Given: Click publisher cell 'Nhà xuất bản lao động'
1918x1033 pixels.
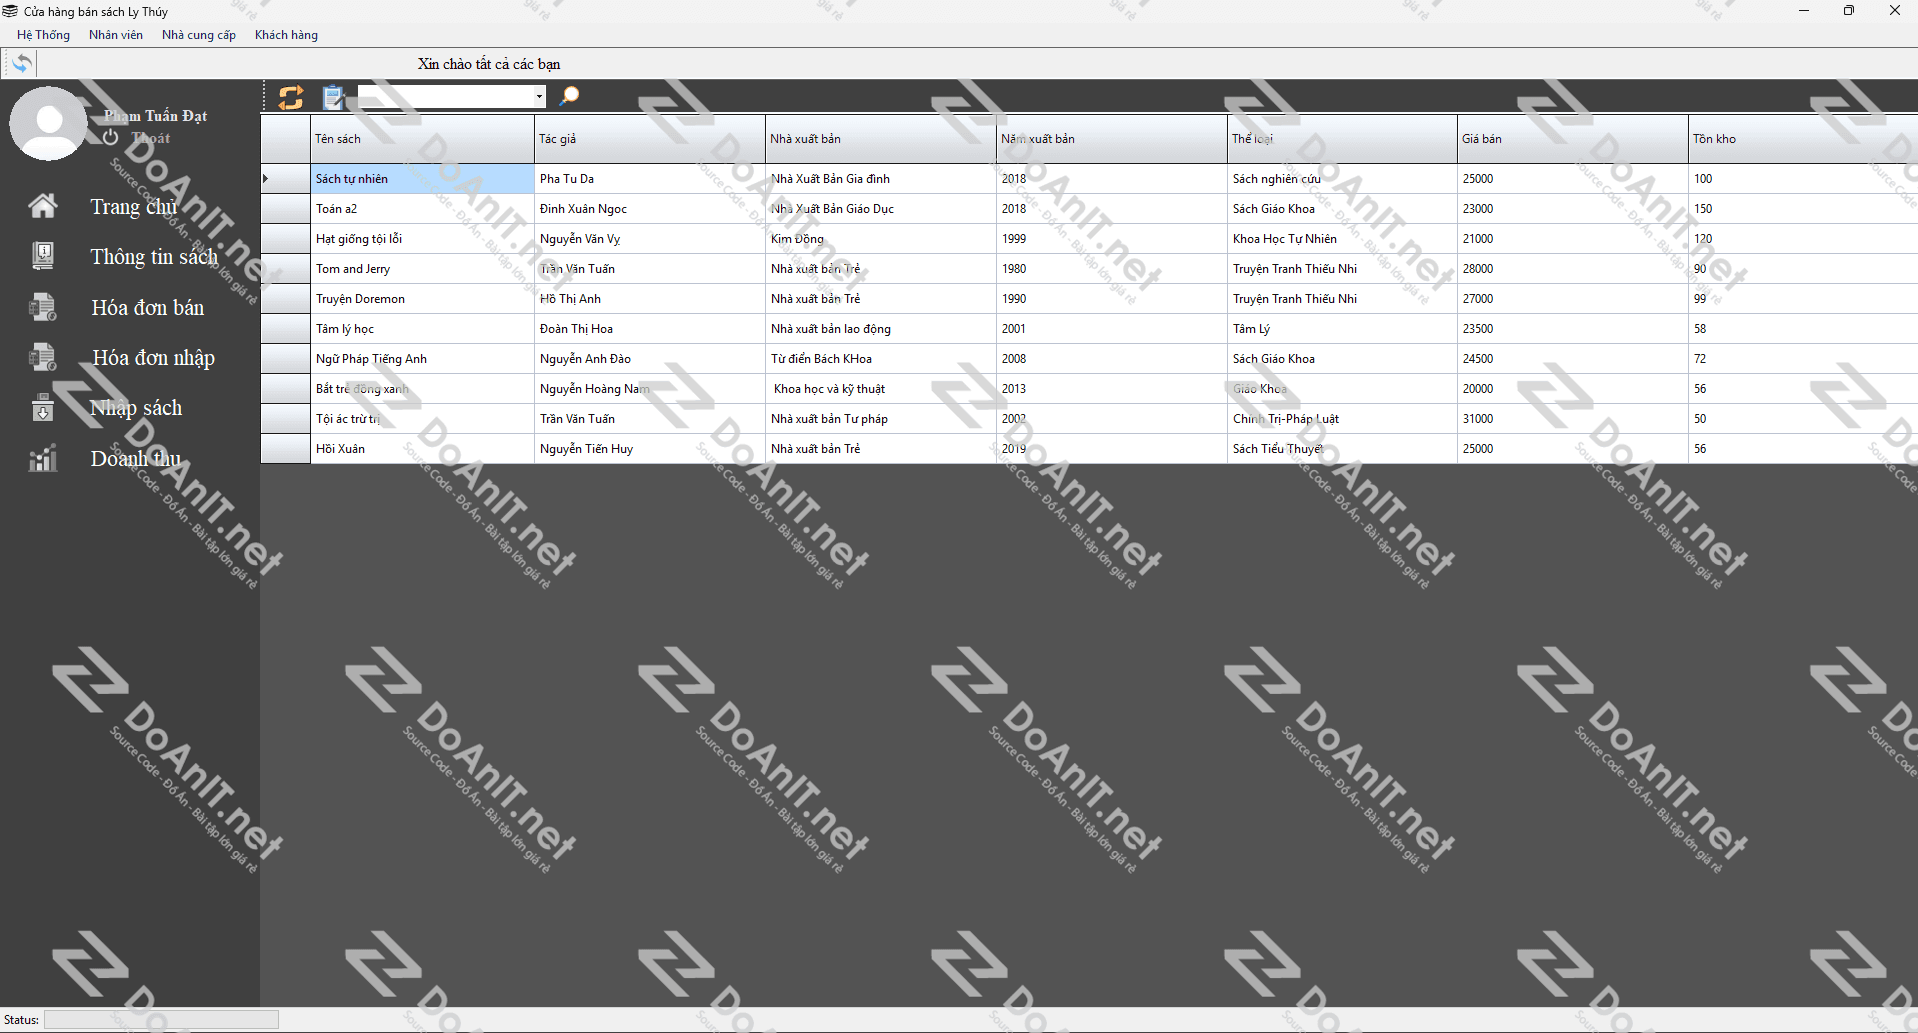Looking at the screenshot, I should (x=881, y=329).
